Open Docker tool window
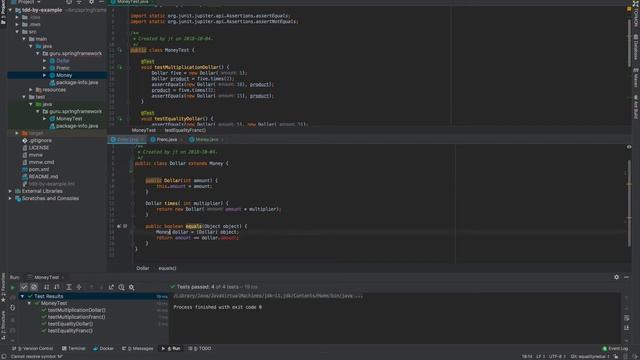Screen dimensions: 640x360 [103, 349]
